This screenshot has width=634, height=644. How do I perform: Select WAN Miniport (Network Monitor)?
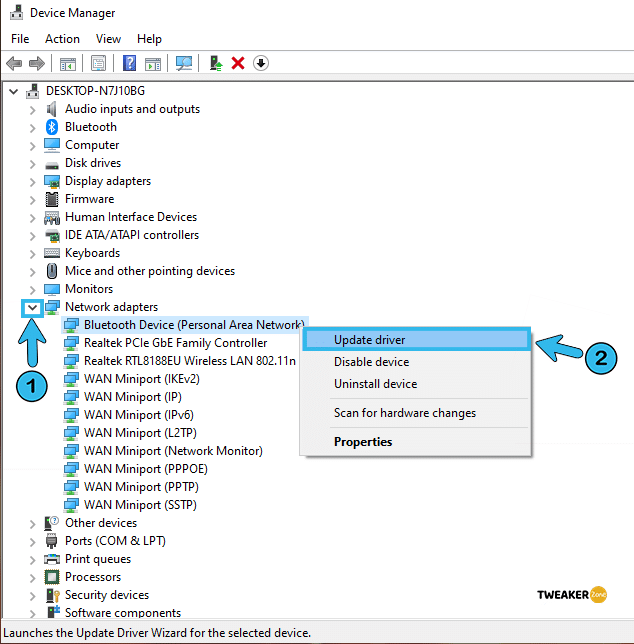tap(173, 451)
